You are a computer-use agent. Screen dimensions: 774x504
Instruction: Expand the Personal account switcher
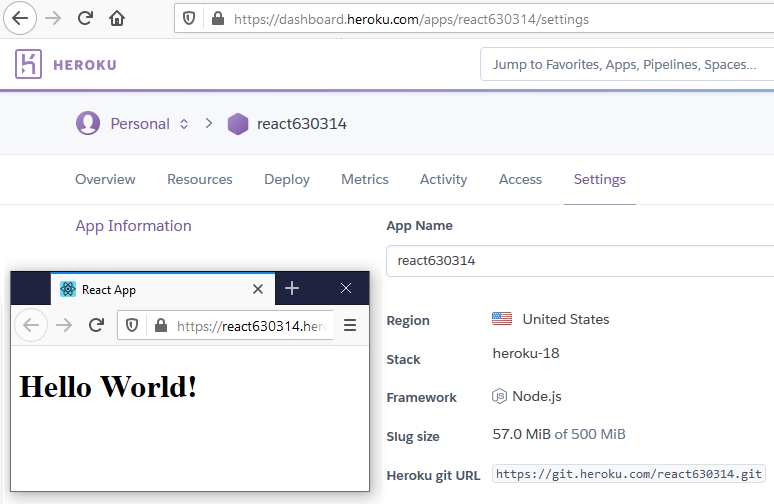click(x=183, y=124)
